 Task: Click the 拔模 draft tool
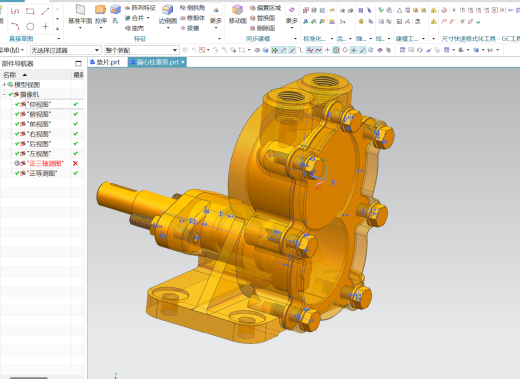pos(190,28)
